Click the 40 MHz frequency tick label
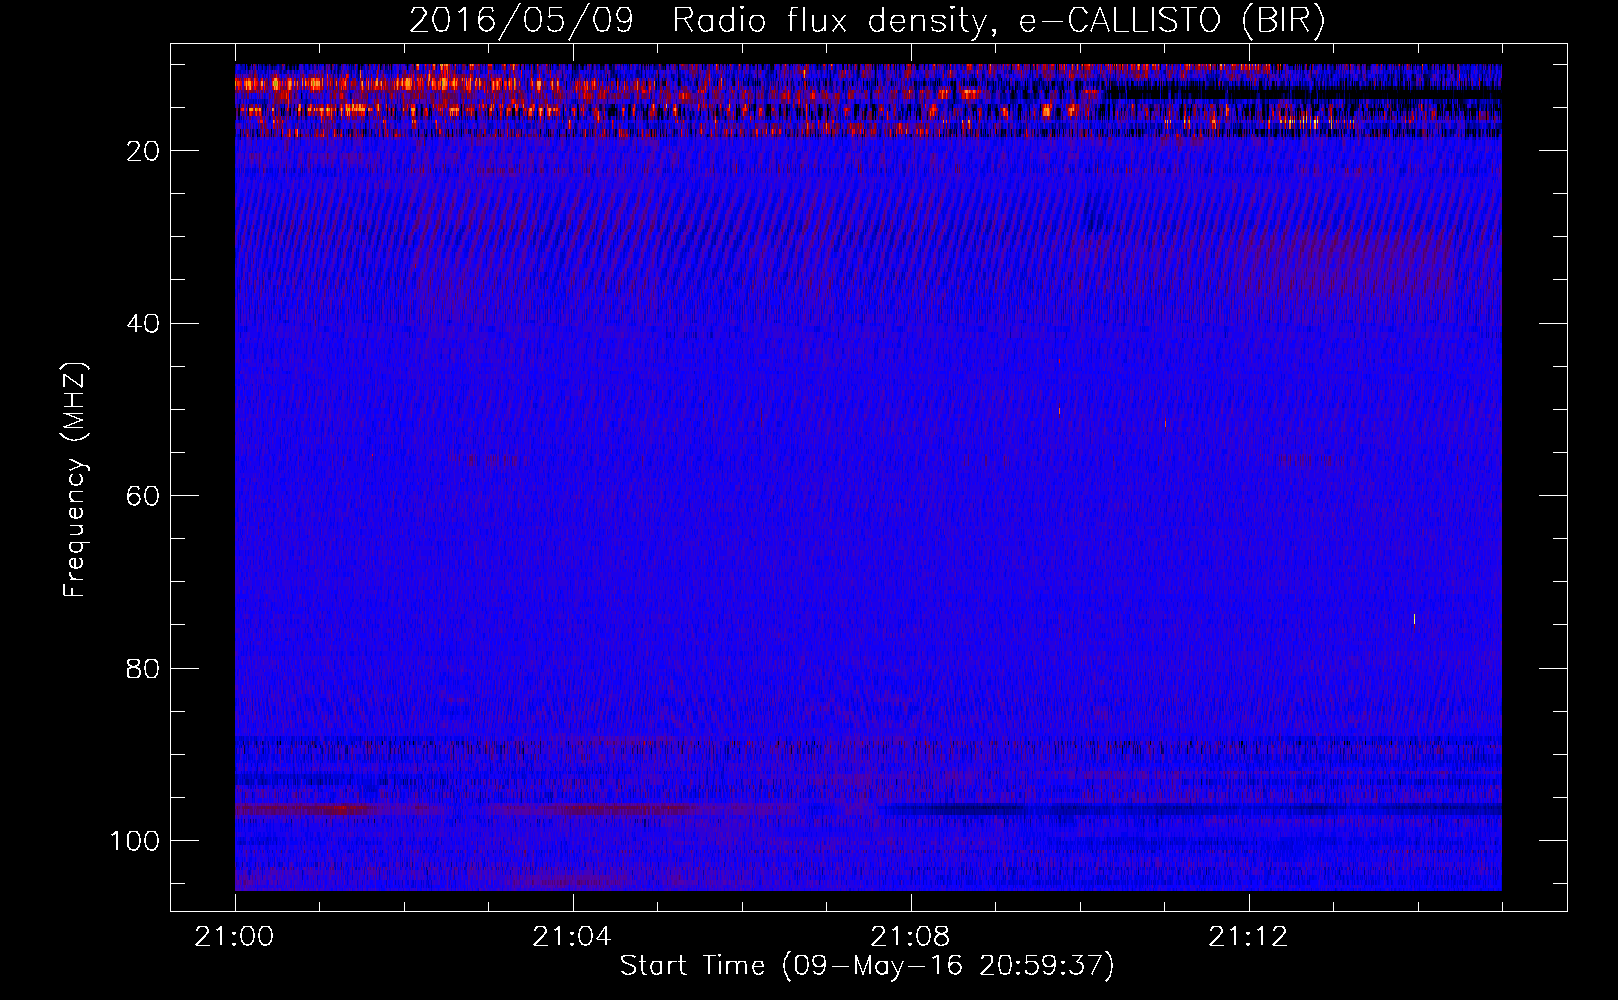The height and width of the screenshot is (1000, 1618). pos(143,324)
